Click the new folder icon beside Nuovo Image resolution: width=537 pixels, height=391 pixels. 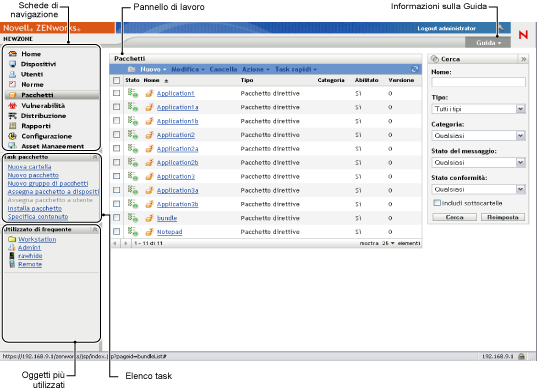tap(131, 69)
